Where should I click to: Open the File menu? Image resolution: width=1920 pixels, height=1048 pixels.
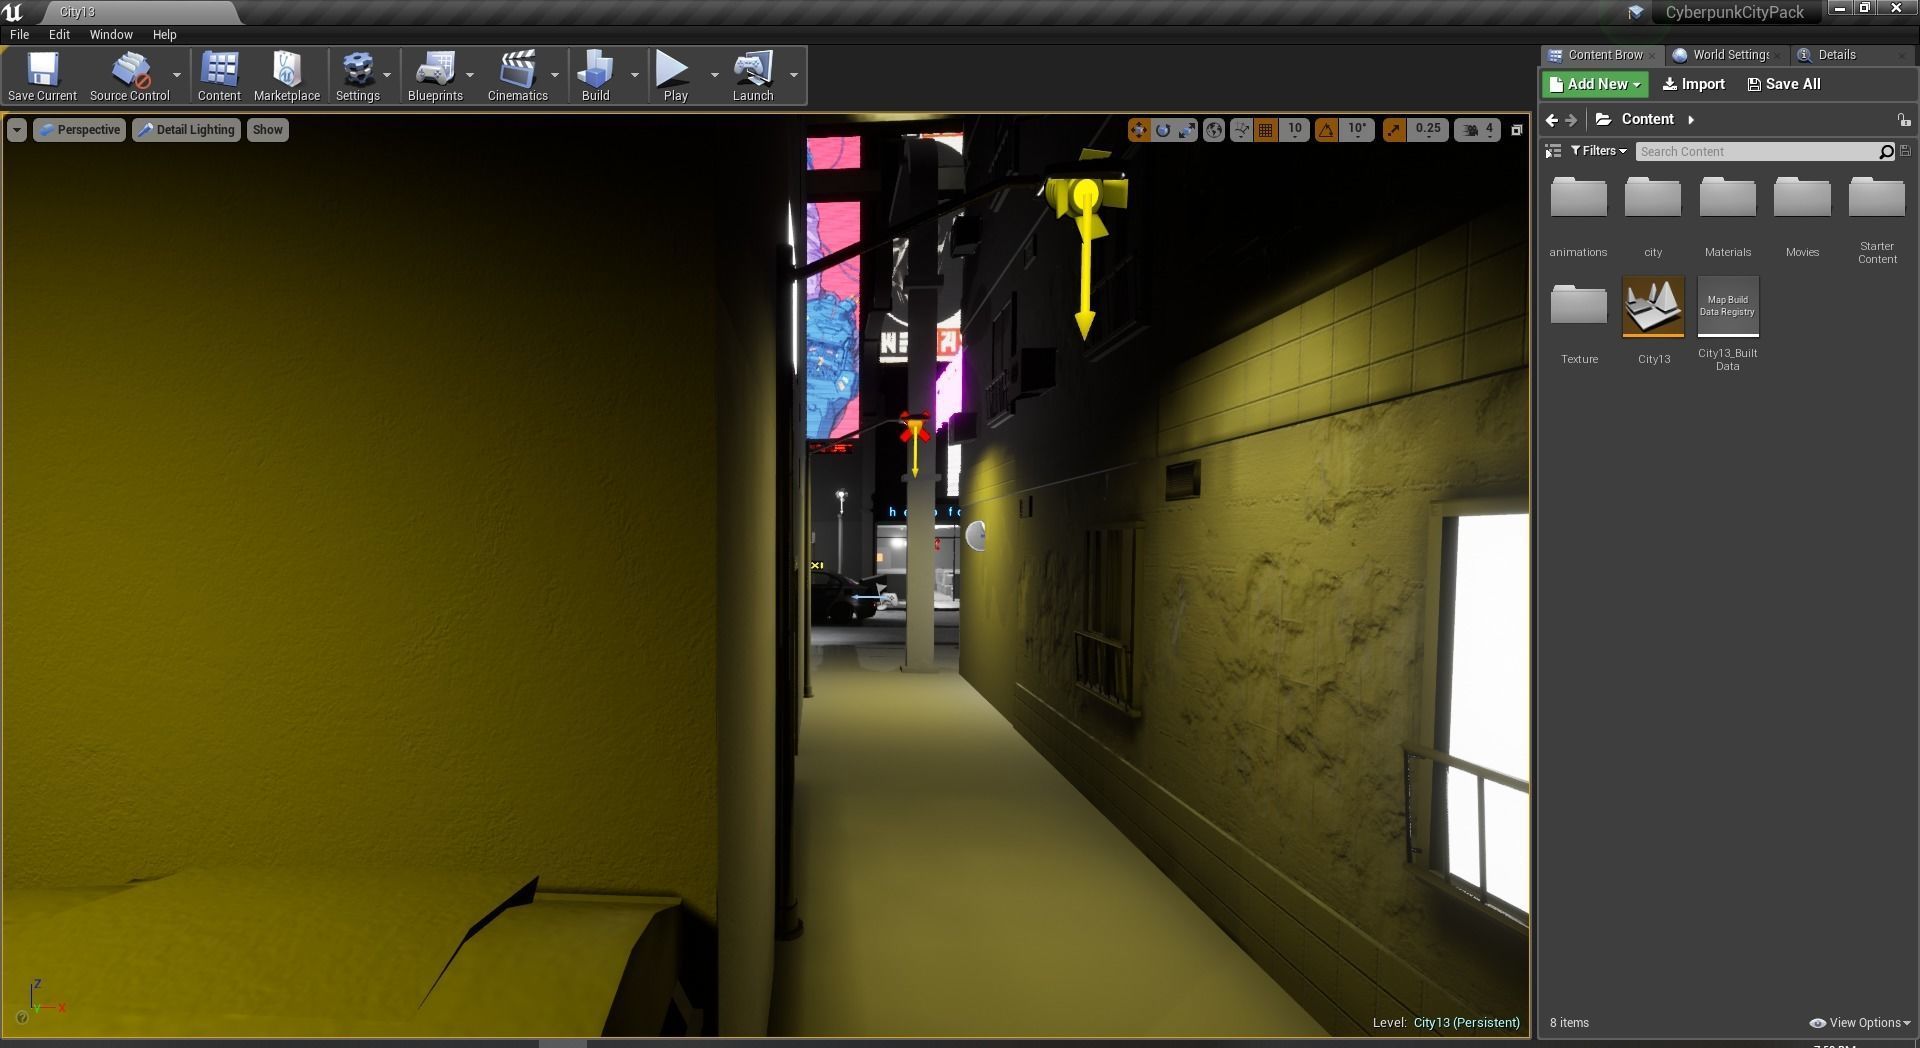point(19,34)
